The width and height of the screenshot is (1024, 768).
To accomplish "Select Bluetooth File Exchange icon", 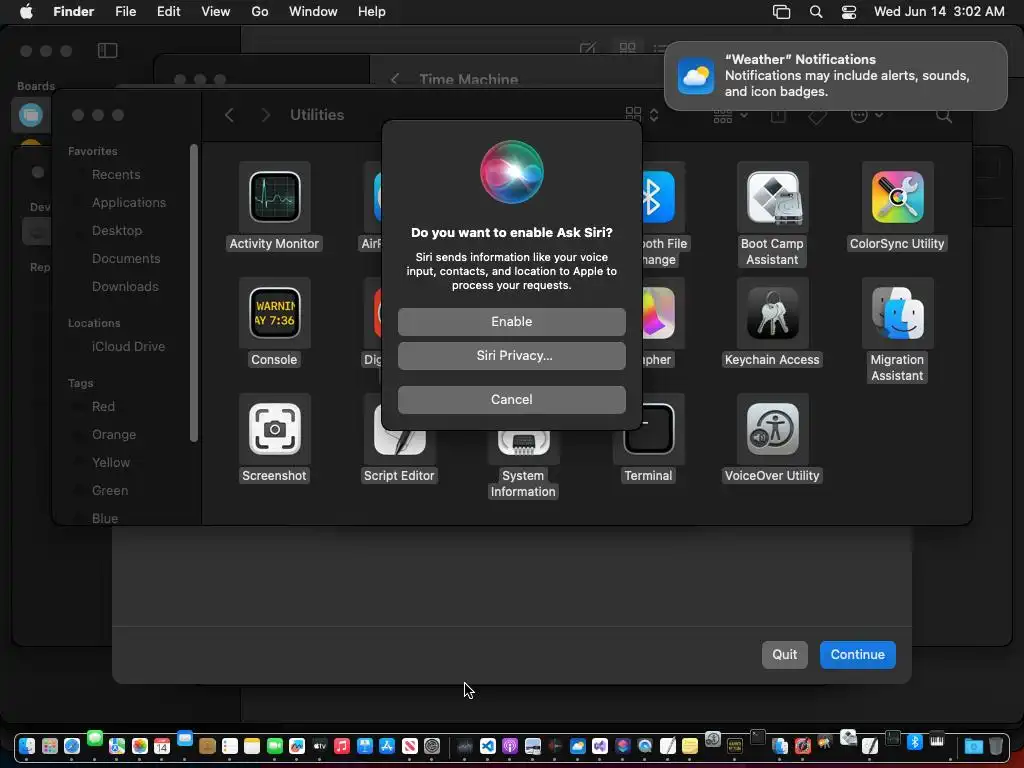I will [658, 197].
